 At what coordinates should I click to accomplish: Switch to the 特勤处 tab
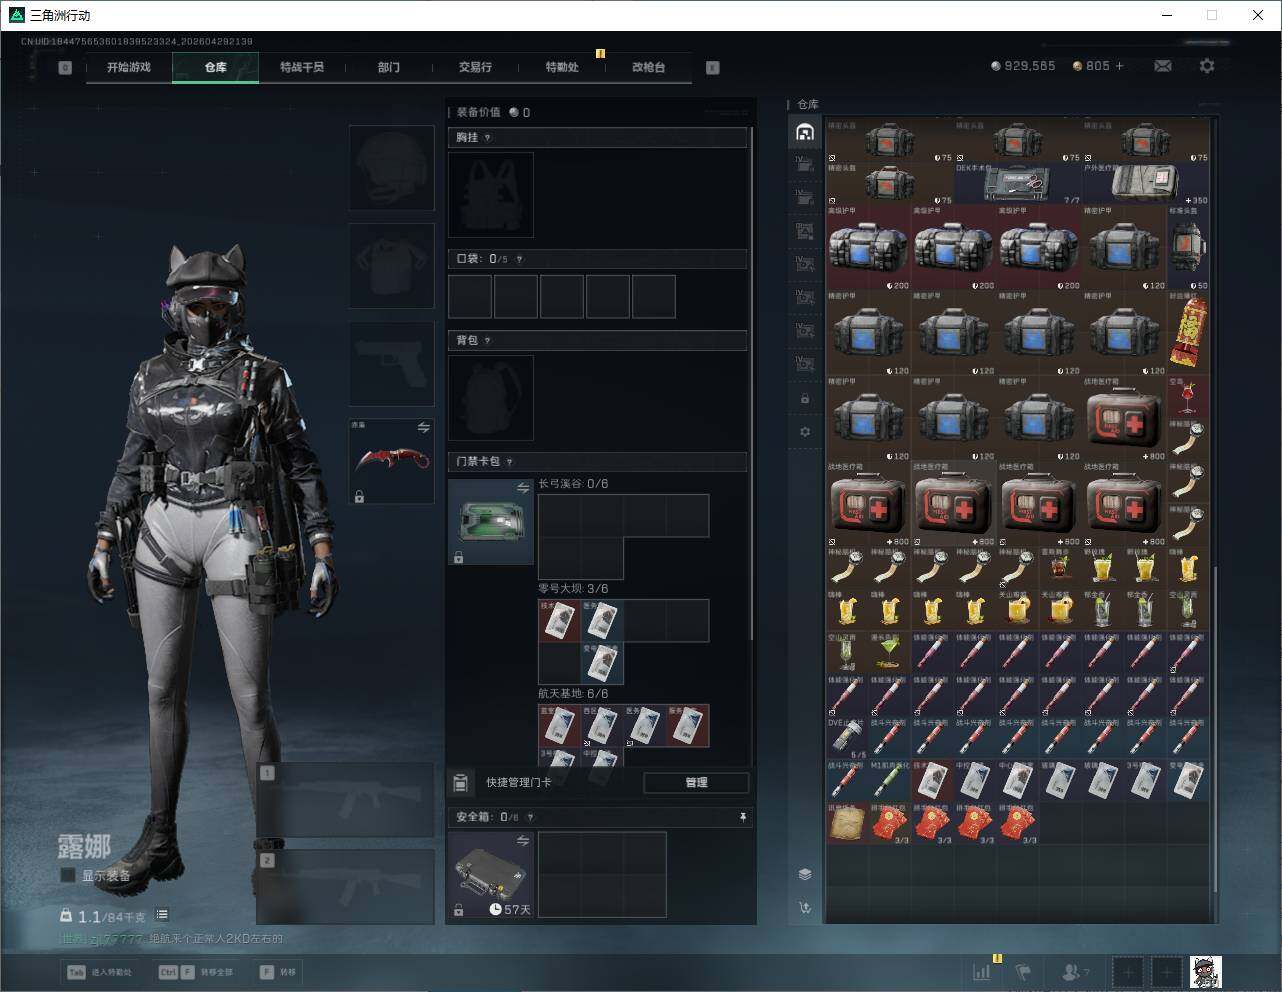point(562,67)
